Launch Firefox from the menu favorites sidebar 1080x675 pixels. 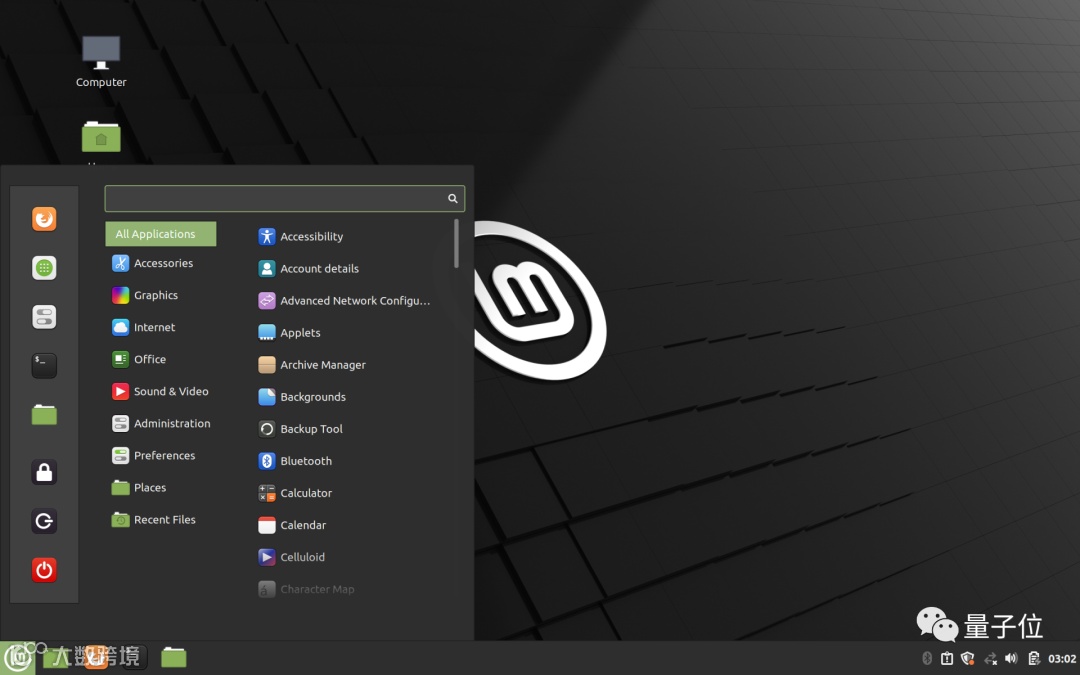(x=44, y=219)
